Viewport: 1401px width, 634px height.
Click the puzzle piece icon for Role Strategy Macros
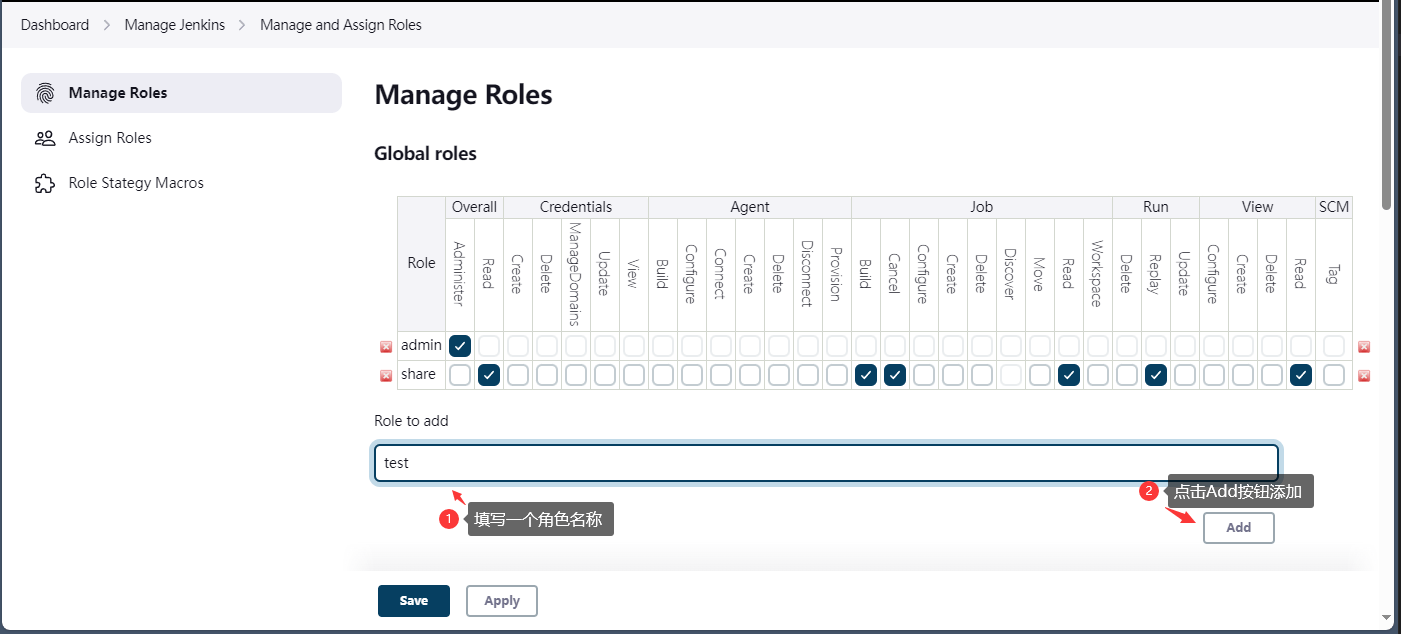point(45,184)
